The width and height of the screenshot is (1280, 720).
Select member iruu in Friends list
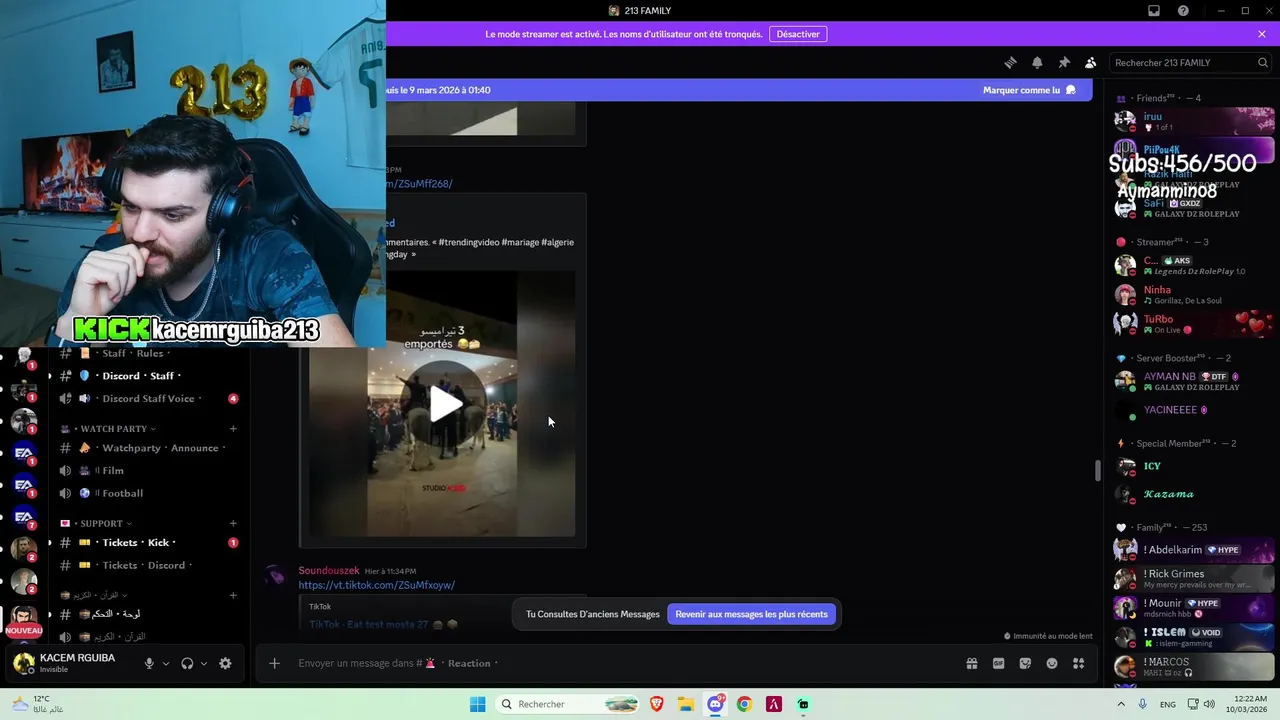(x=1193, y=121)
